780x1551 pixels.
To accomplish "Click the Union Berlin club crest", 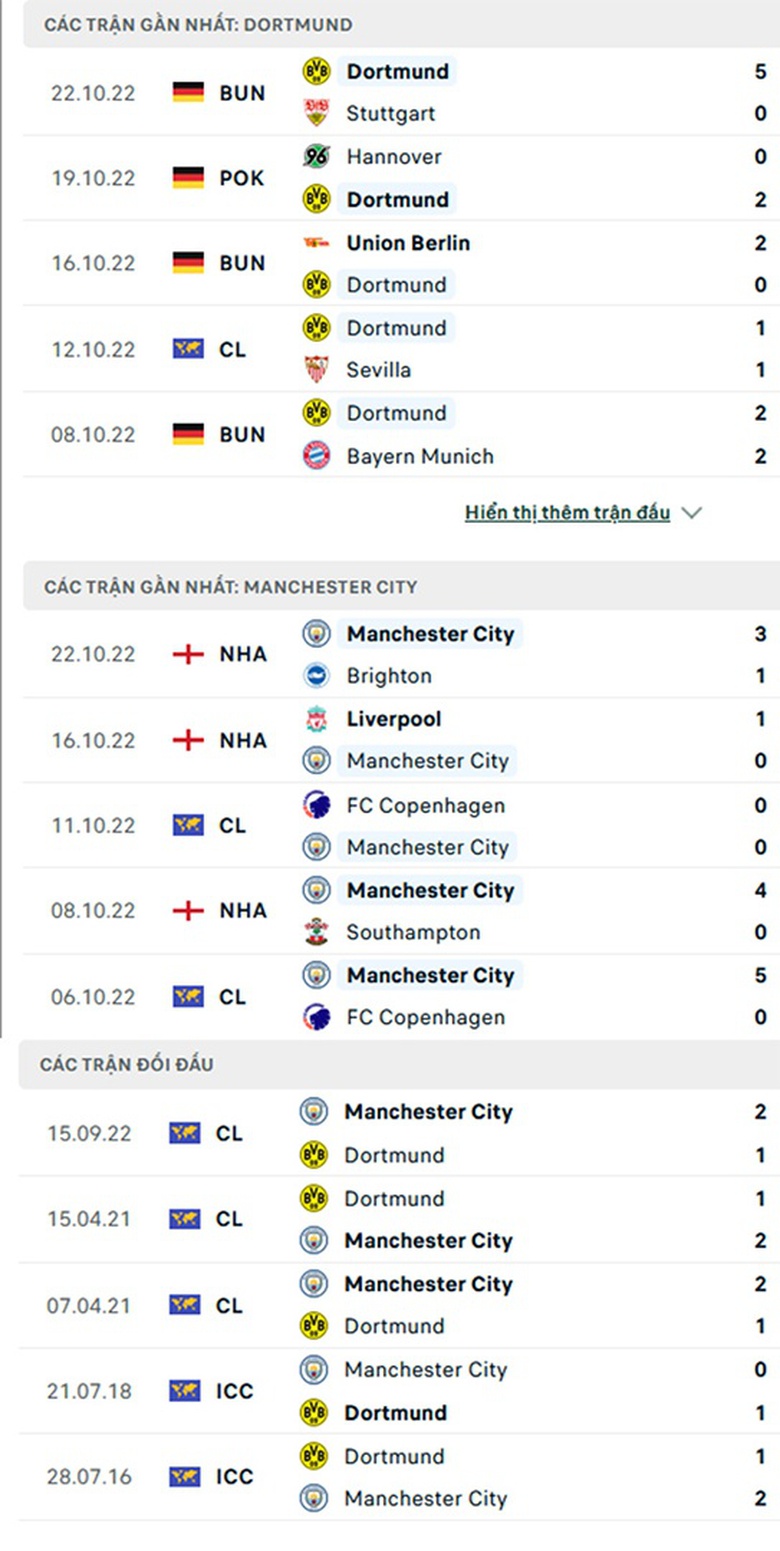I will pyautogui.click(x=316, y=243).
